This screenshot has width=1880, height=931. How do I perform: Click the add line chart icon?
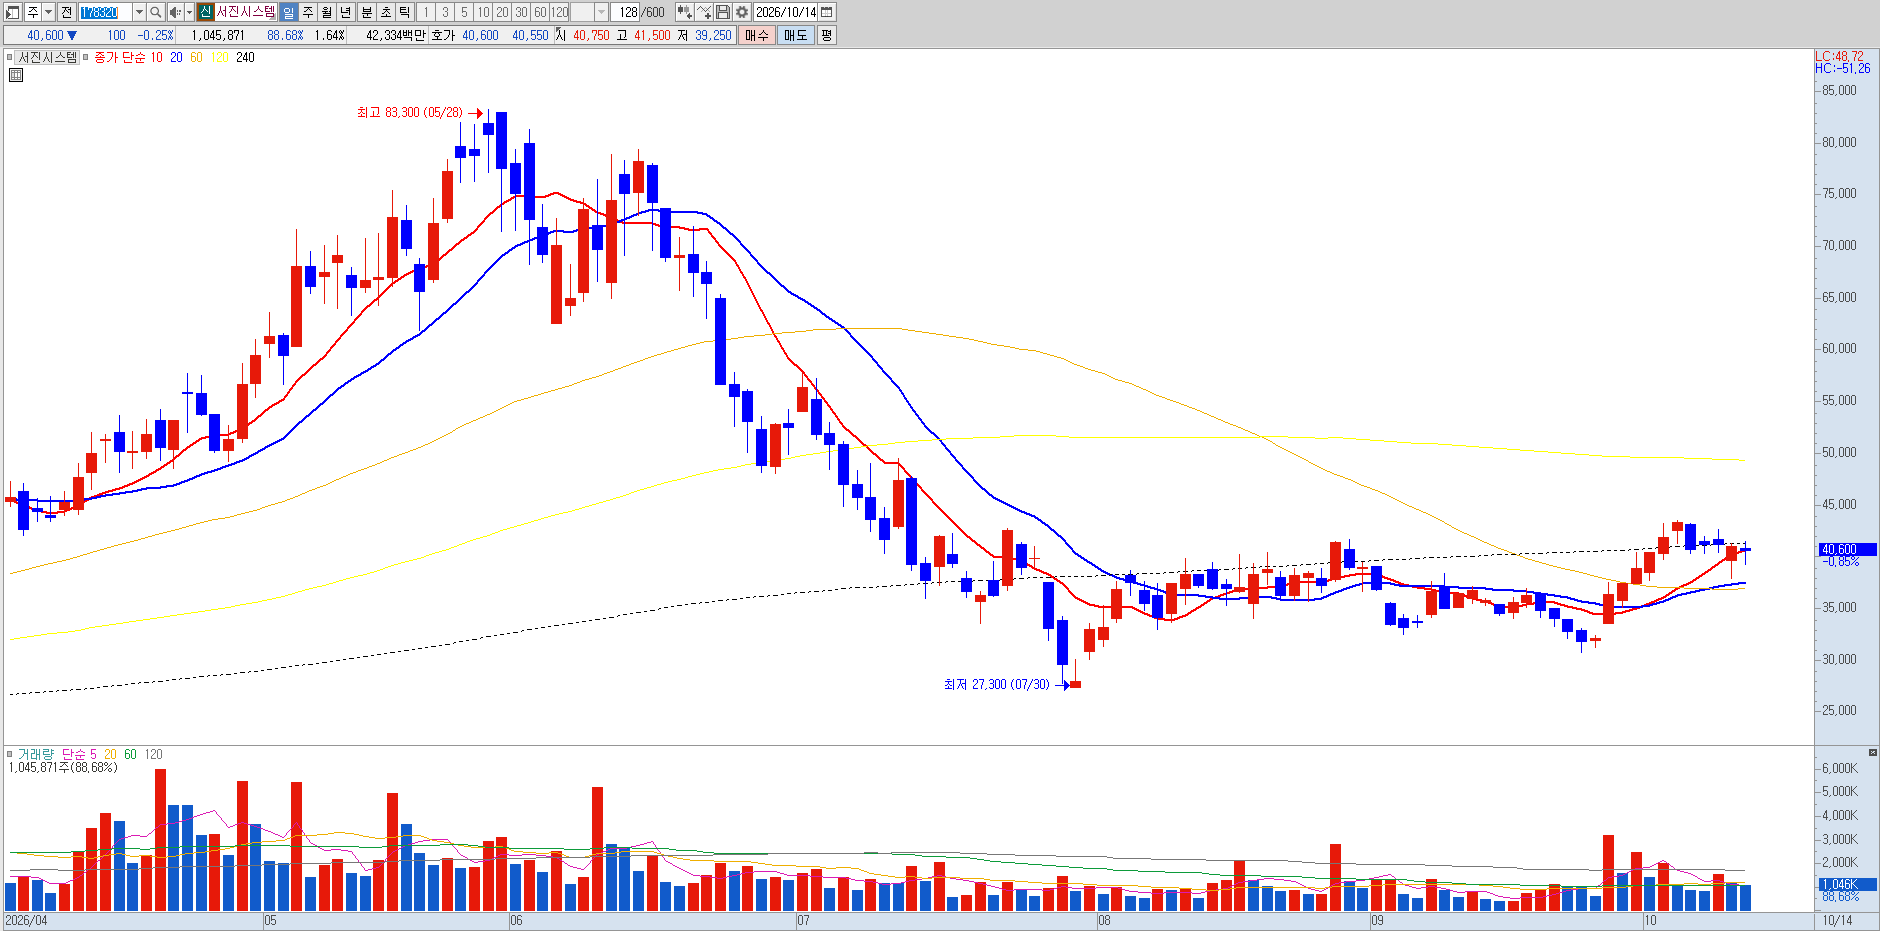click(x=704, y=12)
